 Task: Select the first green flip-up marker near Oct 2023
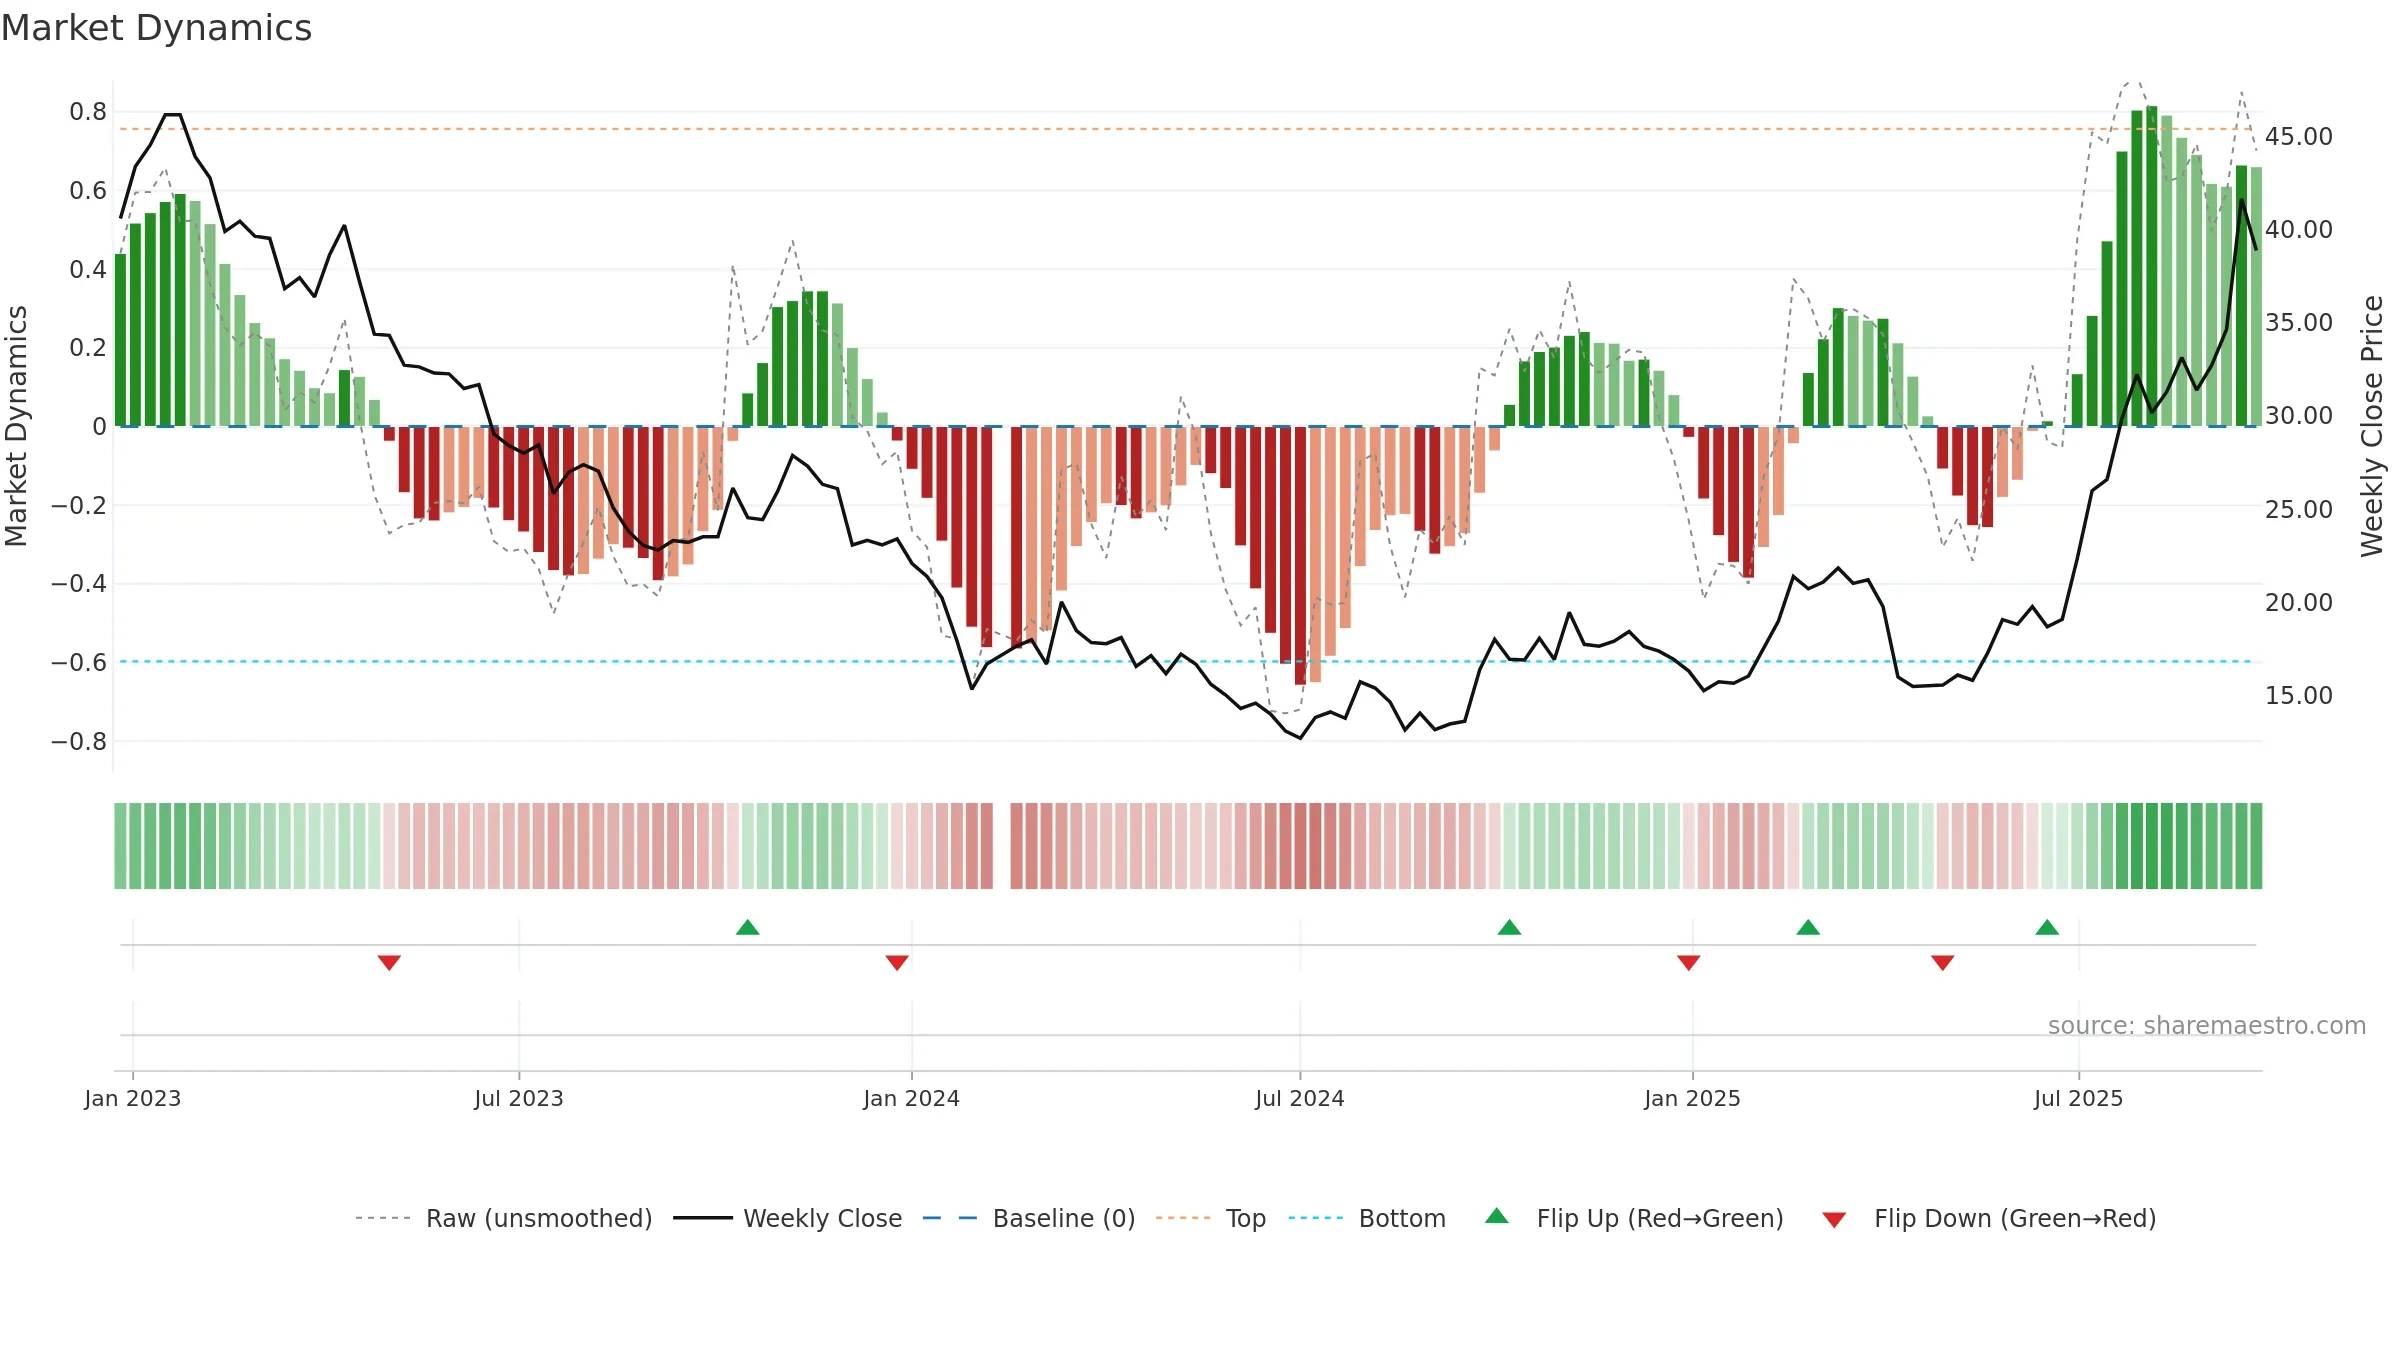point(748,927)
